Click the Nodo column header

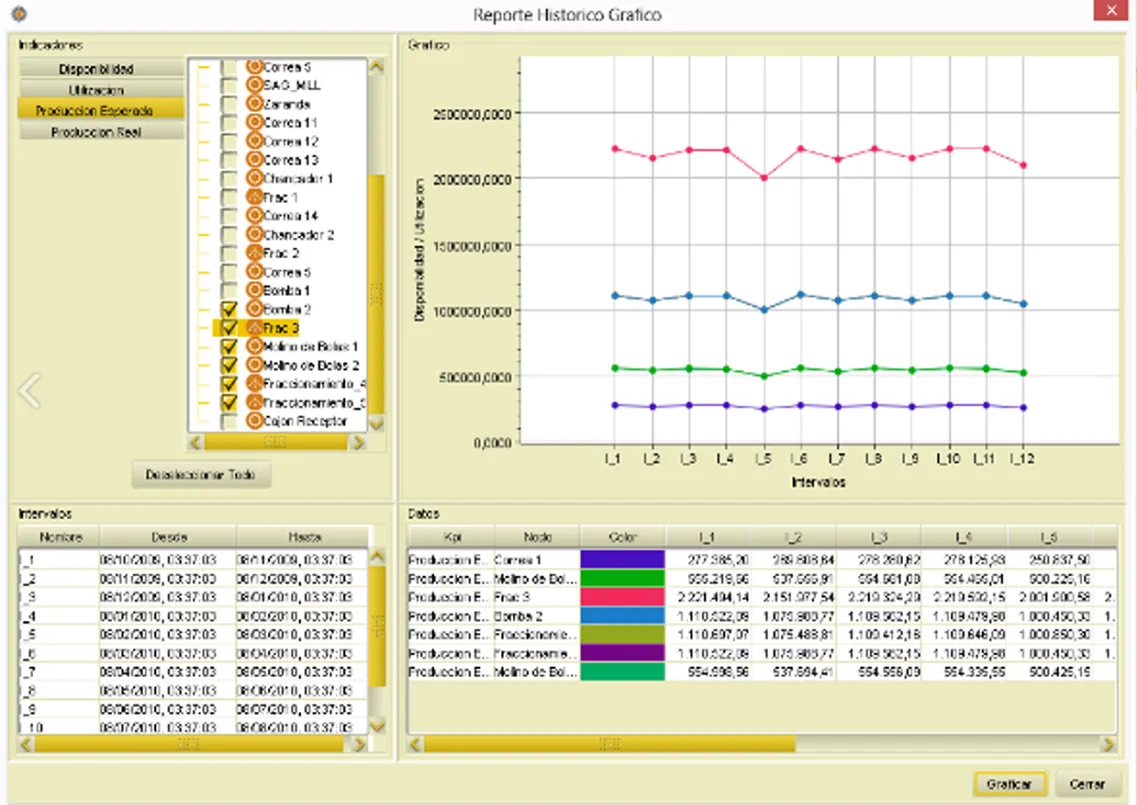[537, 537]
